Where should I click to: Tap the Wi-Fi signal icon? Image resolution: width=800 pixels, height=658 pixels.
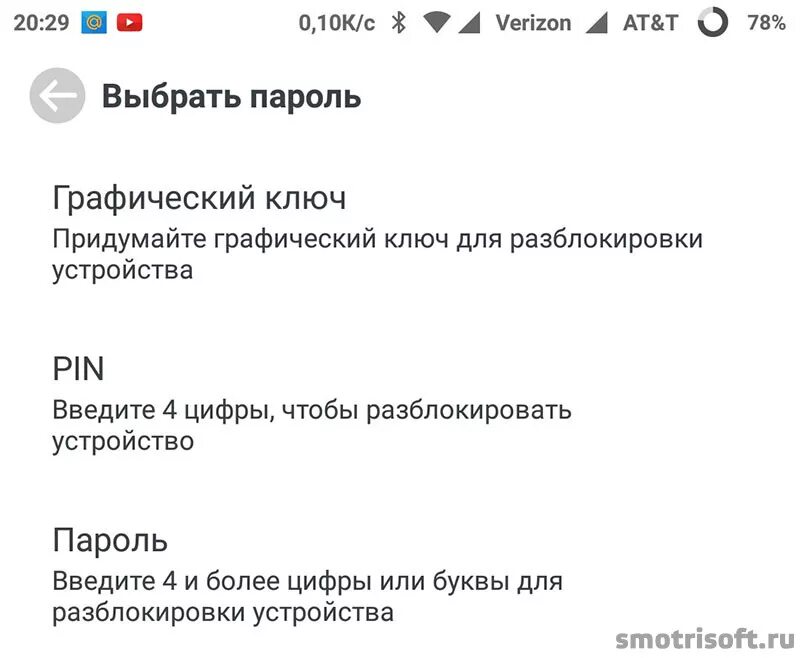(x=437, y=23)
